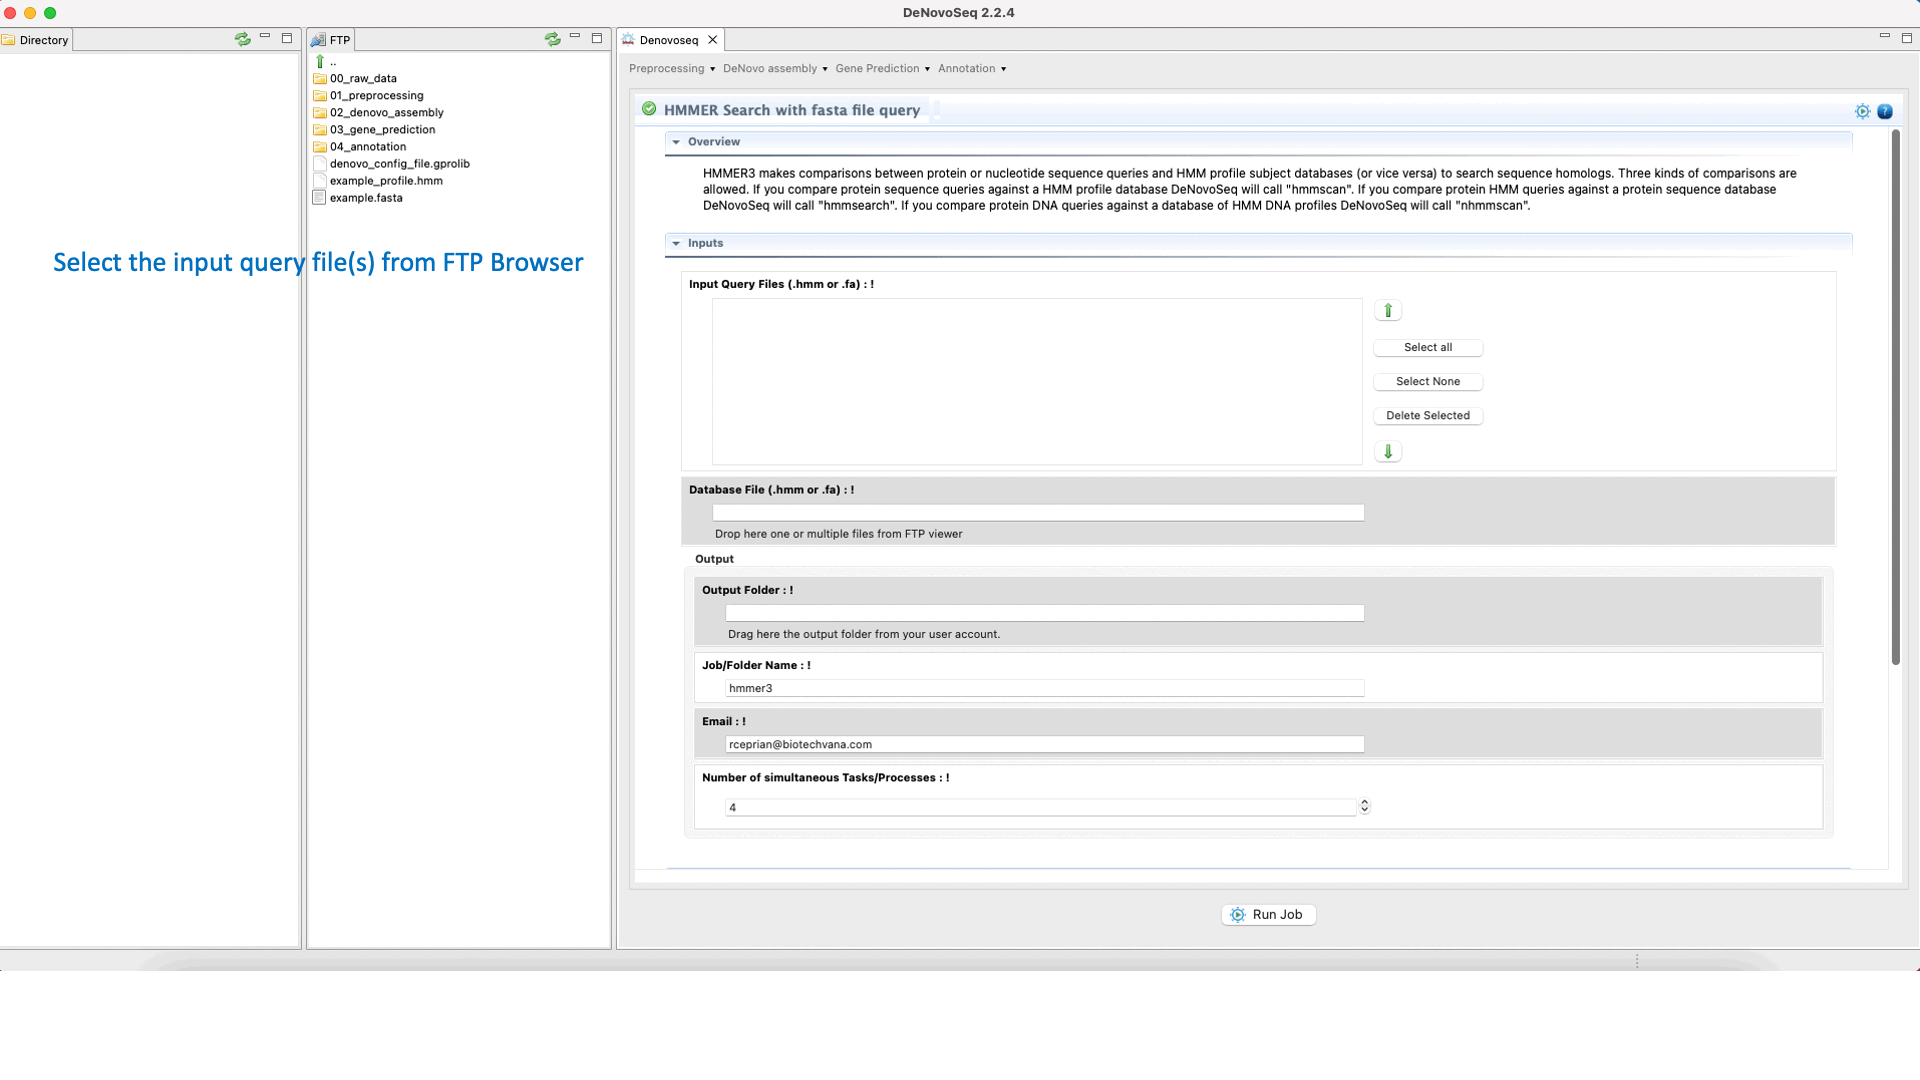Image resolution: width=1920 pixels, height=1080 pixels.
Task: Click the simultaneous tasks stepper arrows
Action: 1364,806
